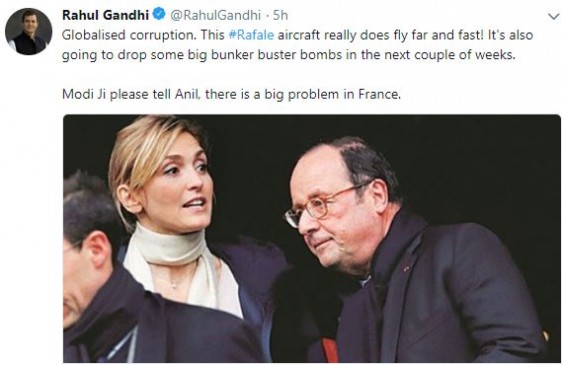This screenshot has height=365, width=562.
Task: Open the #Rafale hashtag link
Action: 251,35
